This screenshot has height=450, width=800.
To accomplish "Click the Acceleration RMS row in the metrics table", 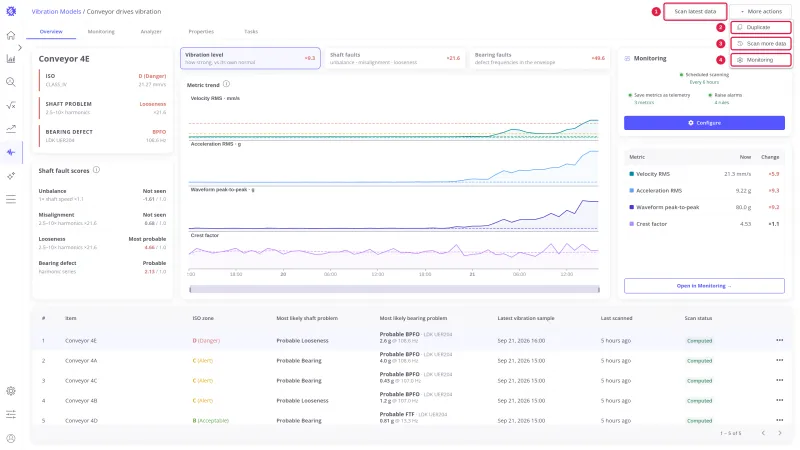I will (x=704, y=190).
